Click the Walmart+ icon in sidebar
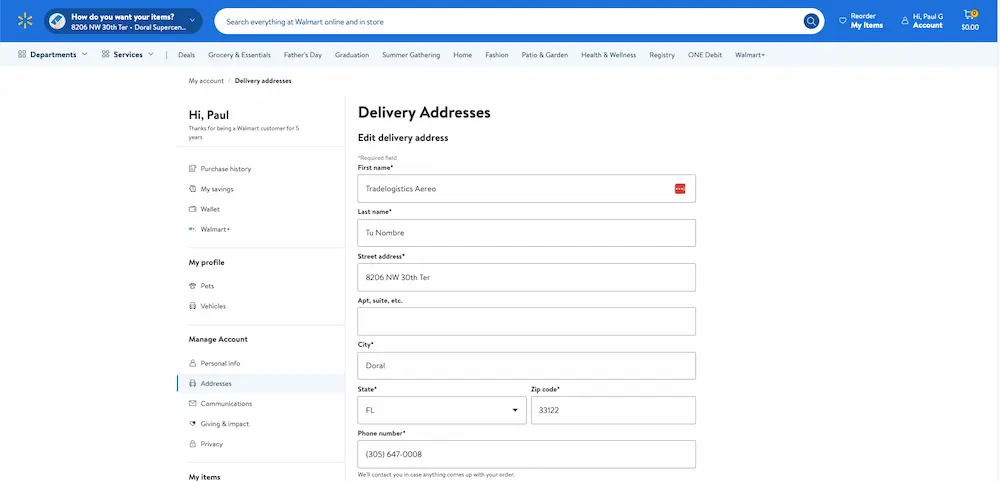 [193, 229]
